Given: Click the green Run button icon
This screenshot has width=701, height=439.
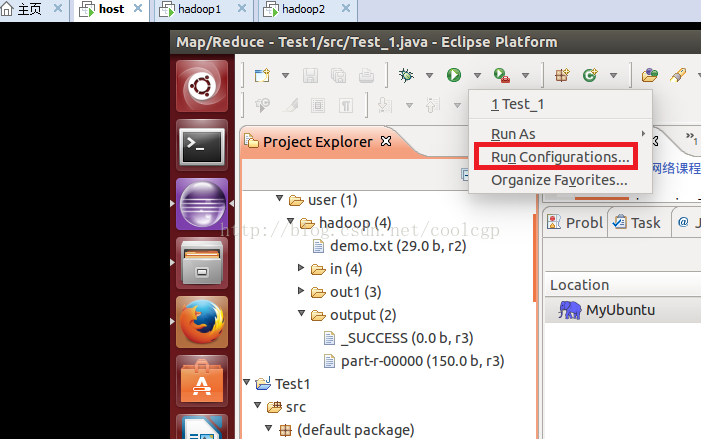Looking at the screenshot, I should point(454,75).
